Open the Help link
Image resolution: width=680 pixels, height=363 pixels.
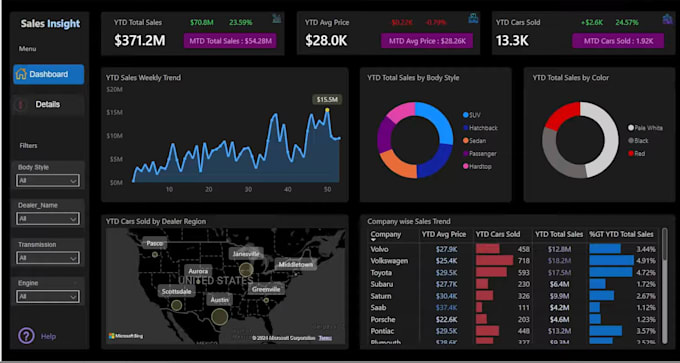(48, 336)
